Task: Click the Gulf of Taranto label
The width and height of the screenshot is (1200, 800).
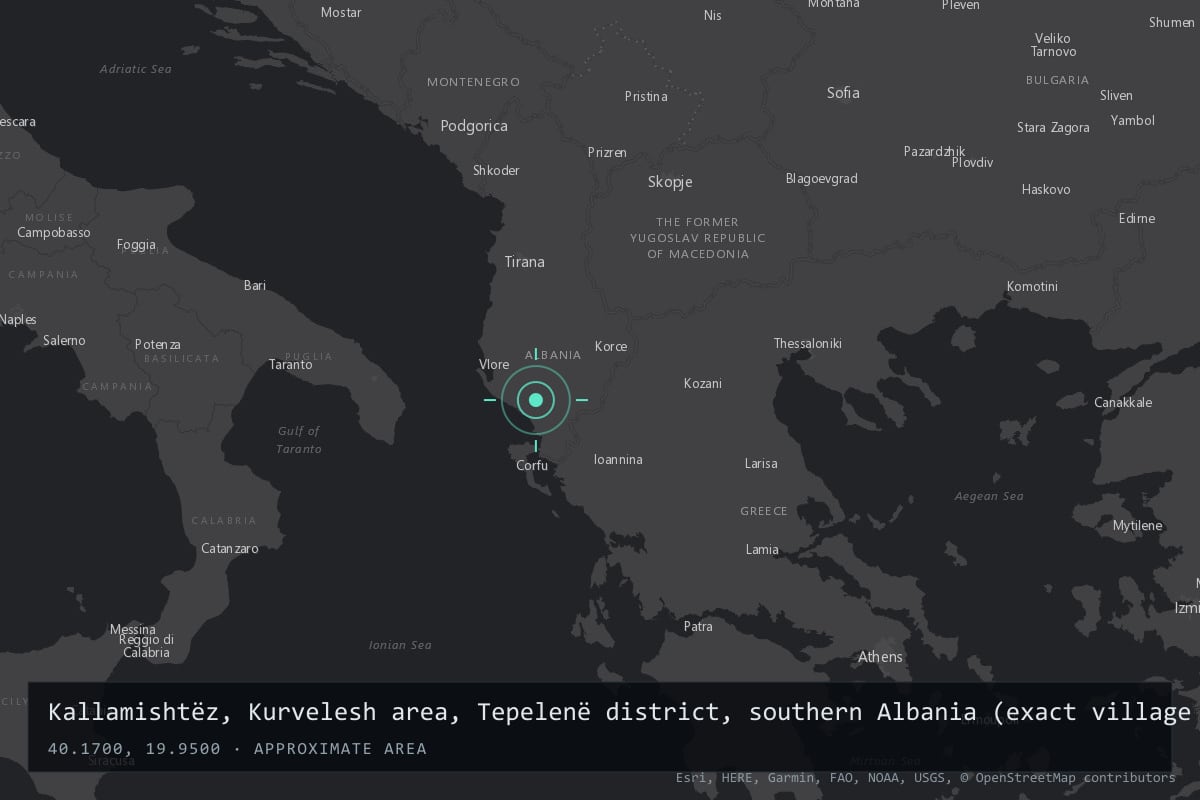Action: click(x=298, y=440)
